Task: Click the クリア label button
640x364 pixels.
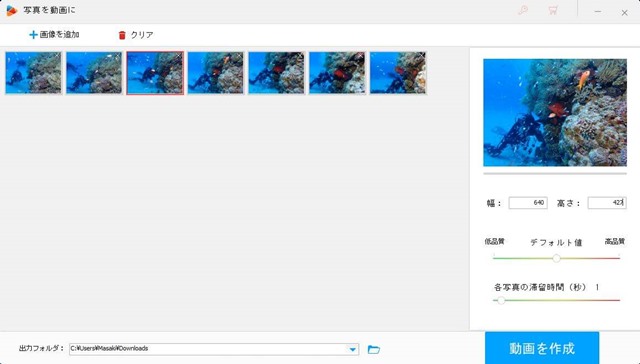Action: 142,35
